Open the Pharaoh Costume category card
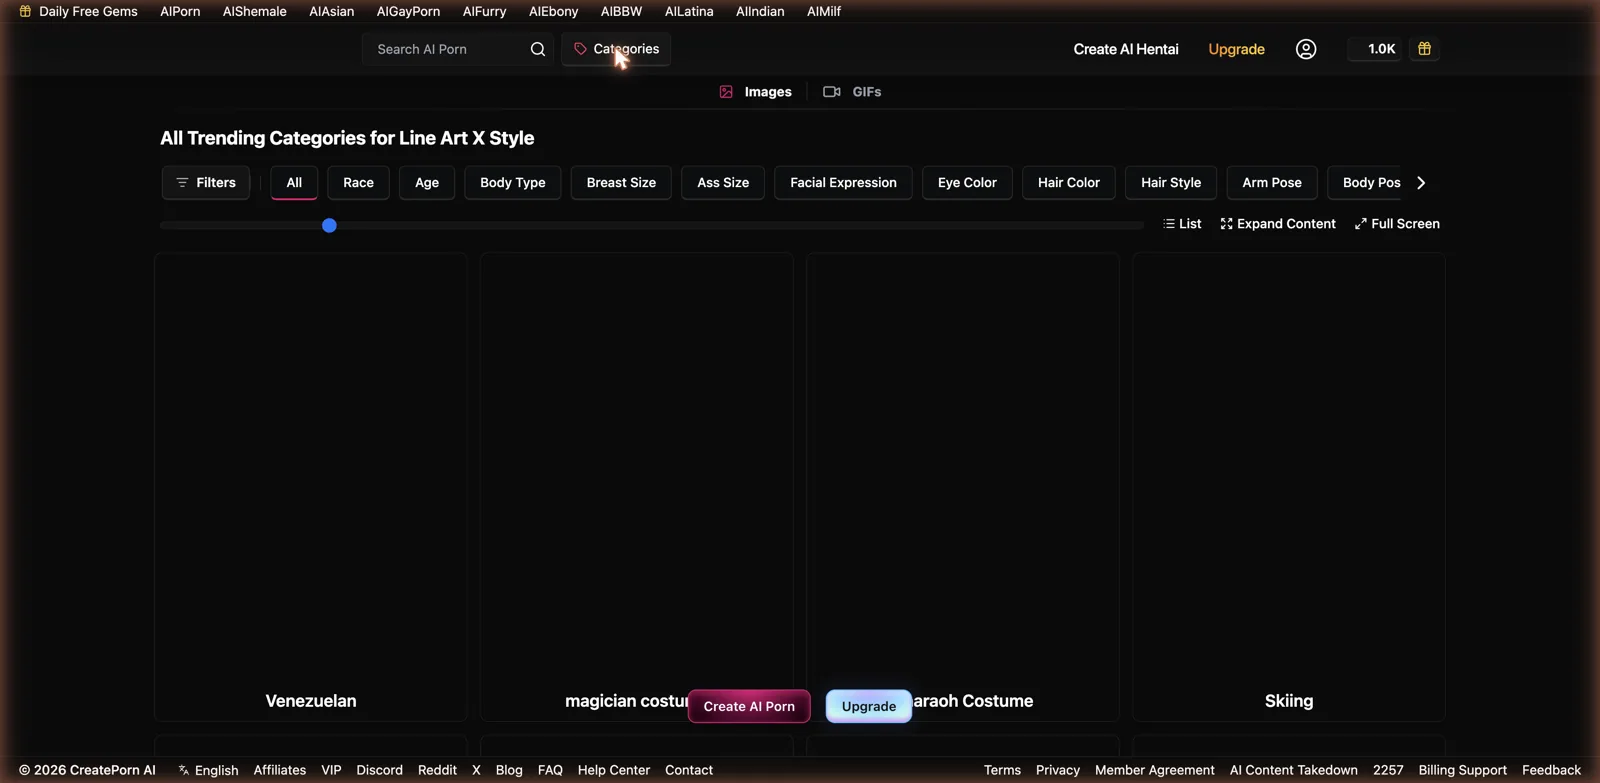Image resolution: width=1600 pixels, height=783 pixels. [x=963, y=487]
